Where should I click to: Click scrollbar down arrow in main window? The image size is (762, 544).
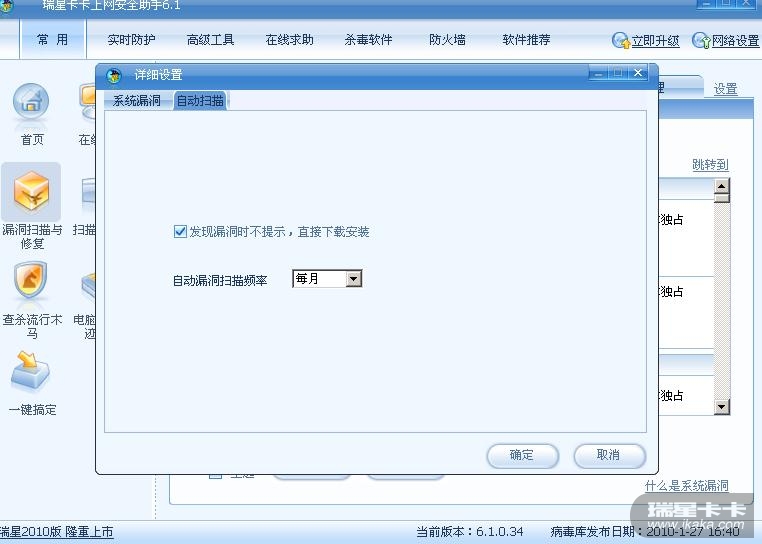click(x=722, y=406)
